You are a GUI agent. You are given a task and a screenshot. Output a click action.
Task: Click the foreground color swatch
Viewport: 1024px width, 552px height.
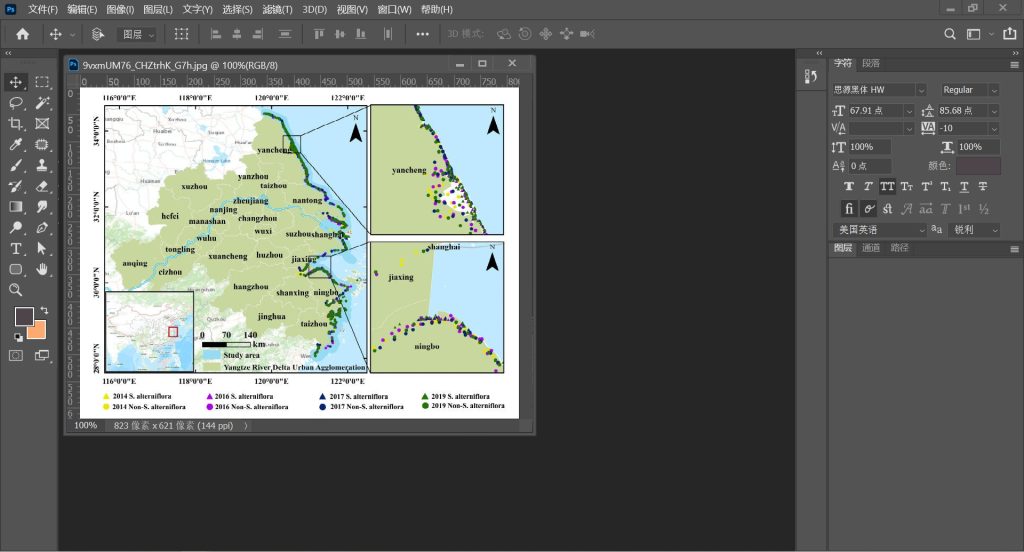(x=24, y=316)
